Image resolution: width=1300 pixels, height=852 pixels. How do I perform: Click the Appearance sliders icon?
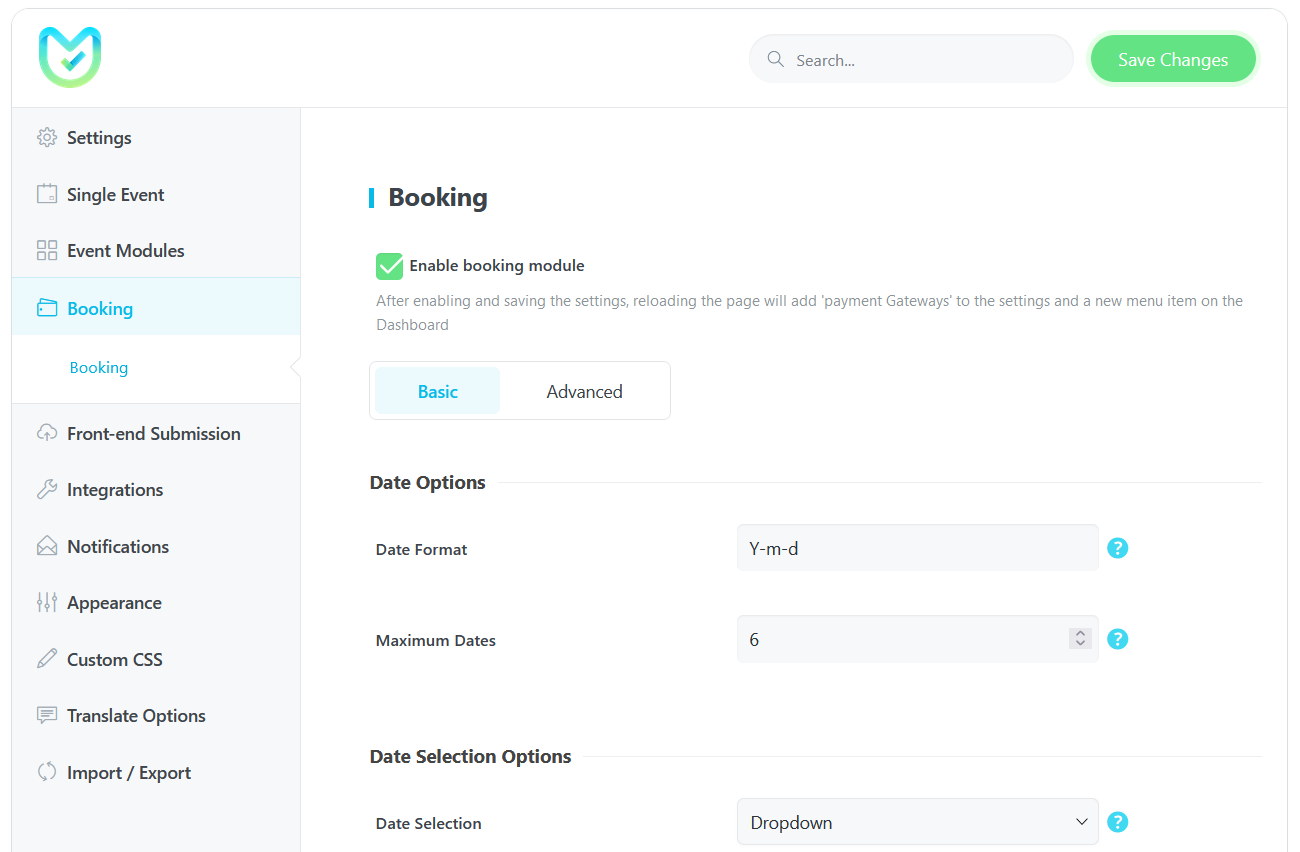point(47,602)
